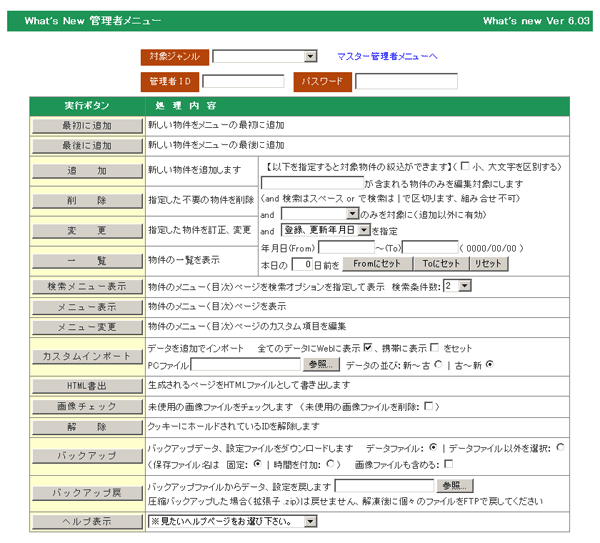Click the 追加 button
The image size is (600, 543).
point(87,171)
